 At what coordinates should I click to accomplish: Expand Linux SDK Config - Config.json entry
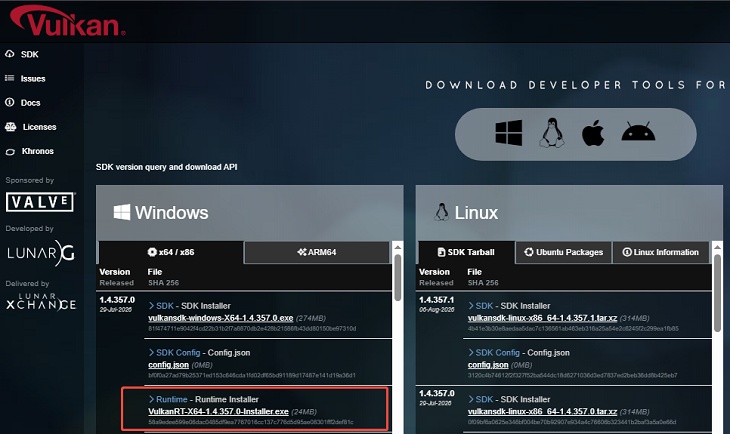(x=519, y=353)
